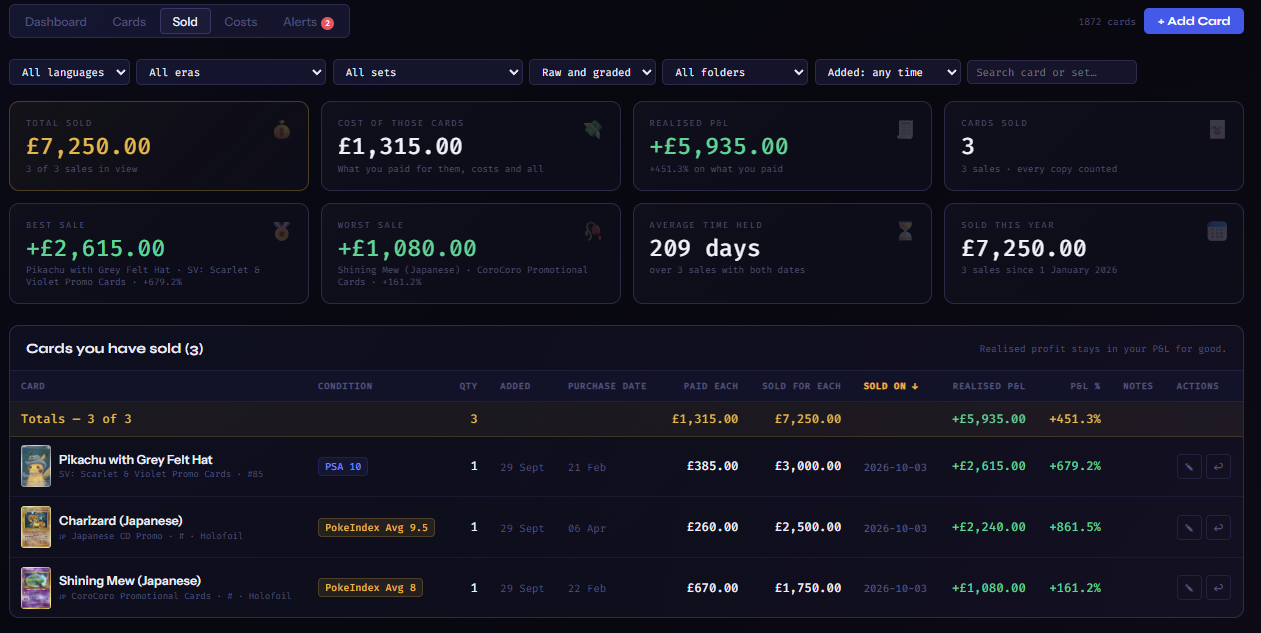This screenshot has width=1261, height=633.
Task: Open the Shining Mew (Japanese) card thumbnail
Action: pos(36,587)
